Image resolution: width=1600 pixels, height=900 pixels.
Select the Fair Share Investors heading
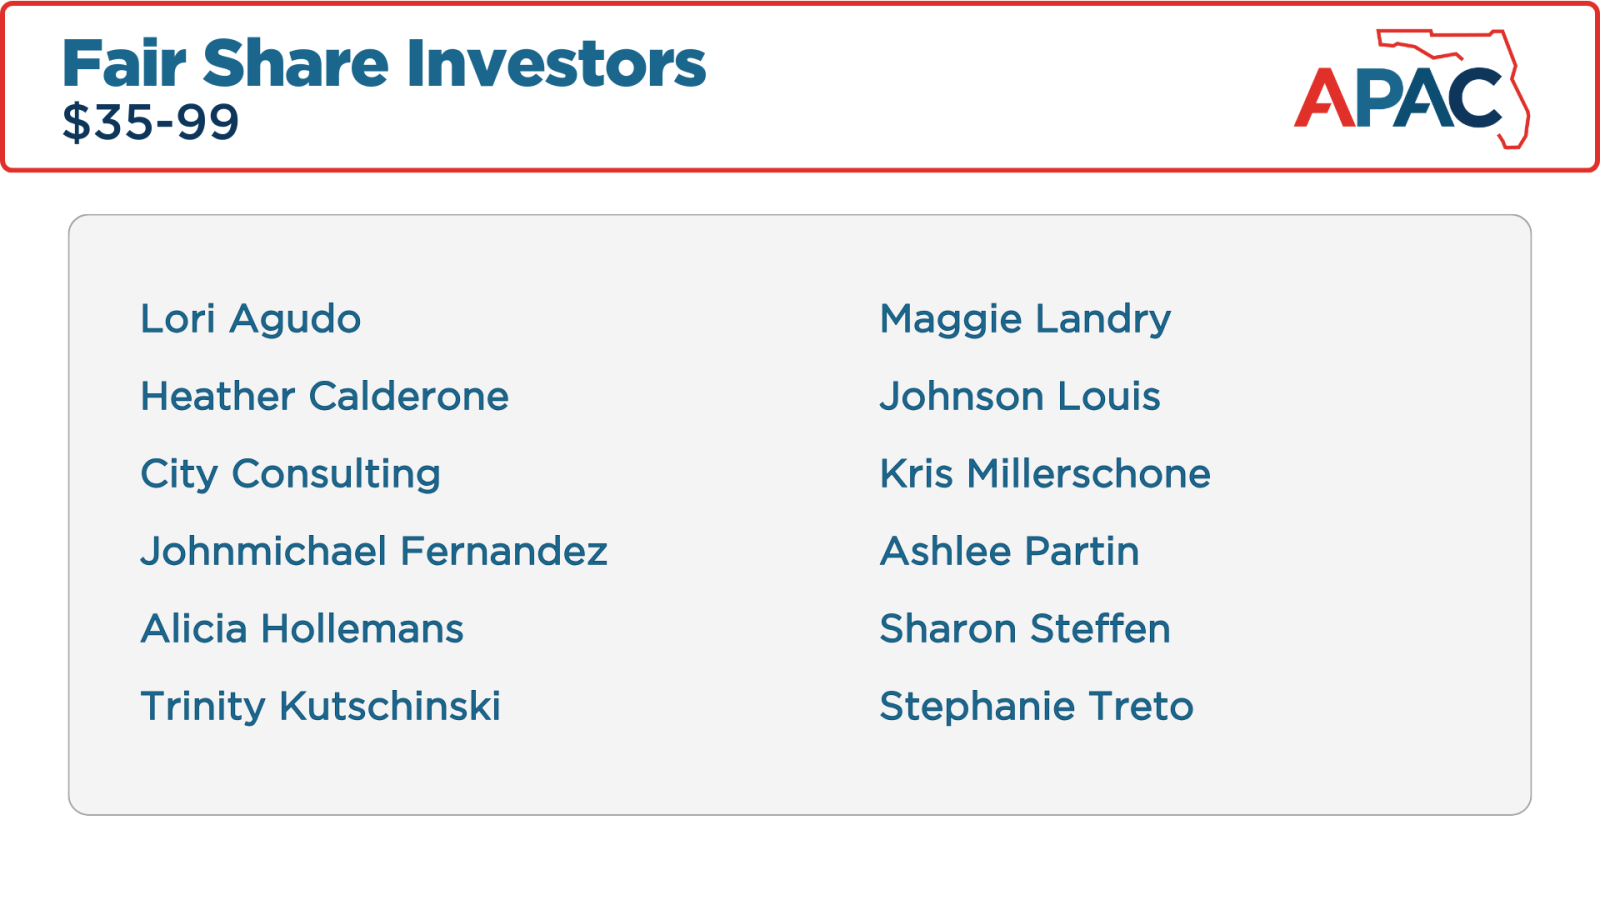point(384,64)
